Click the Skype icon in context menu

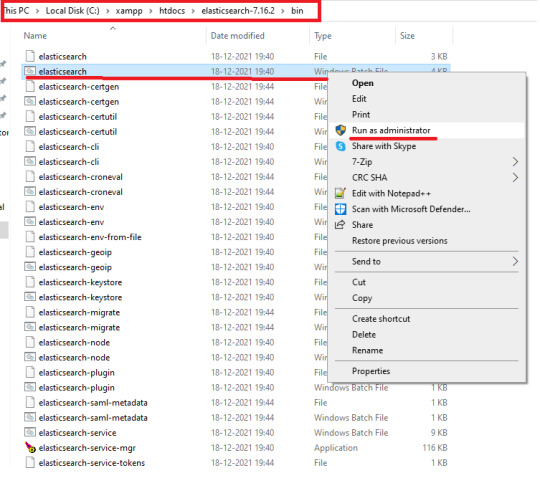click(340, 146)
